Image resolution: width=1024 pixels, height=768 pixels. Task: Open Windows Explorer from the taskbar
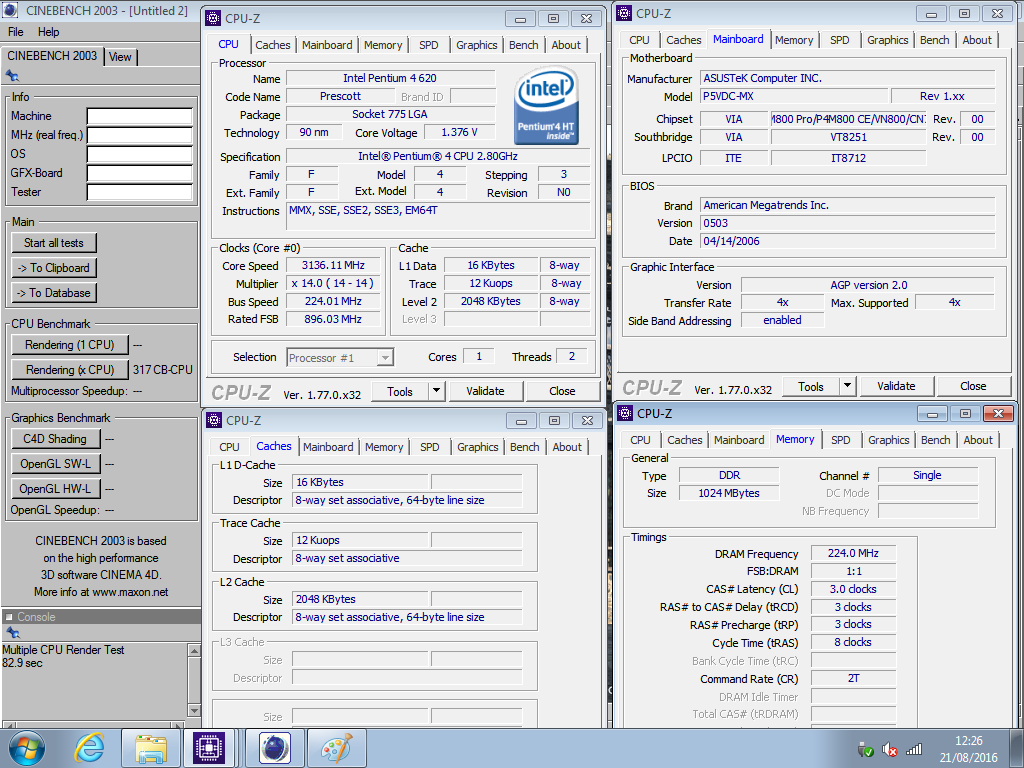click(151, 748)
